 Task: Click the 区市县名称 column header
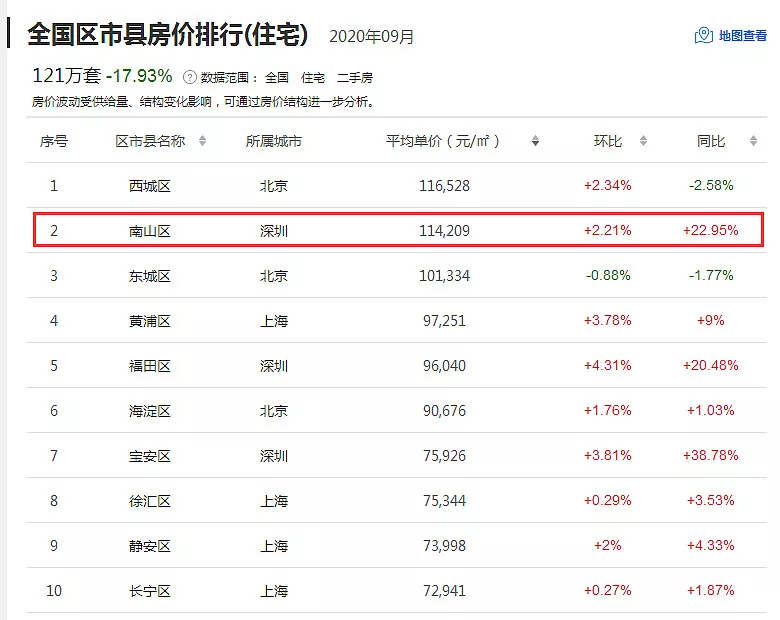click(150, 141)
